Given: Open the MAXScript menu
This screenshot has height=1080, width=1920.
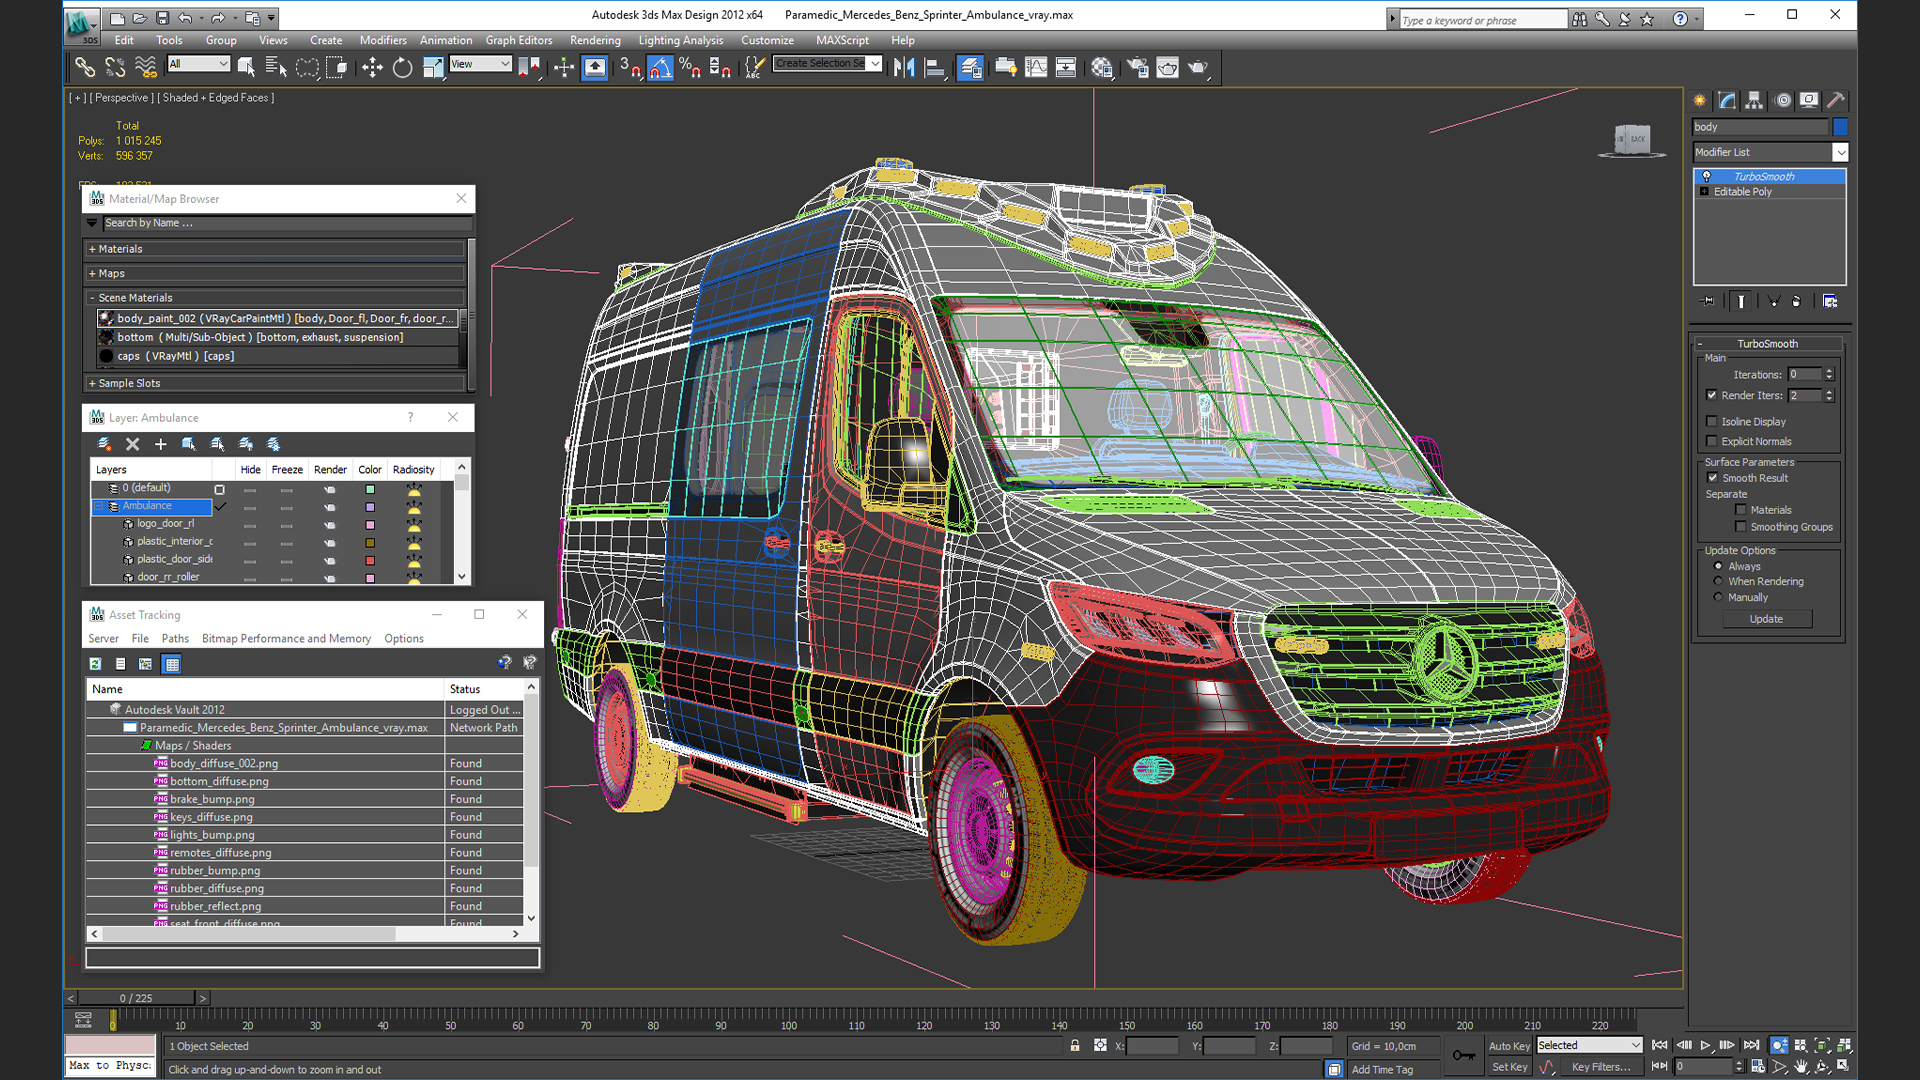Looking at the screenshot, I should tap(842, 40).
